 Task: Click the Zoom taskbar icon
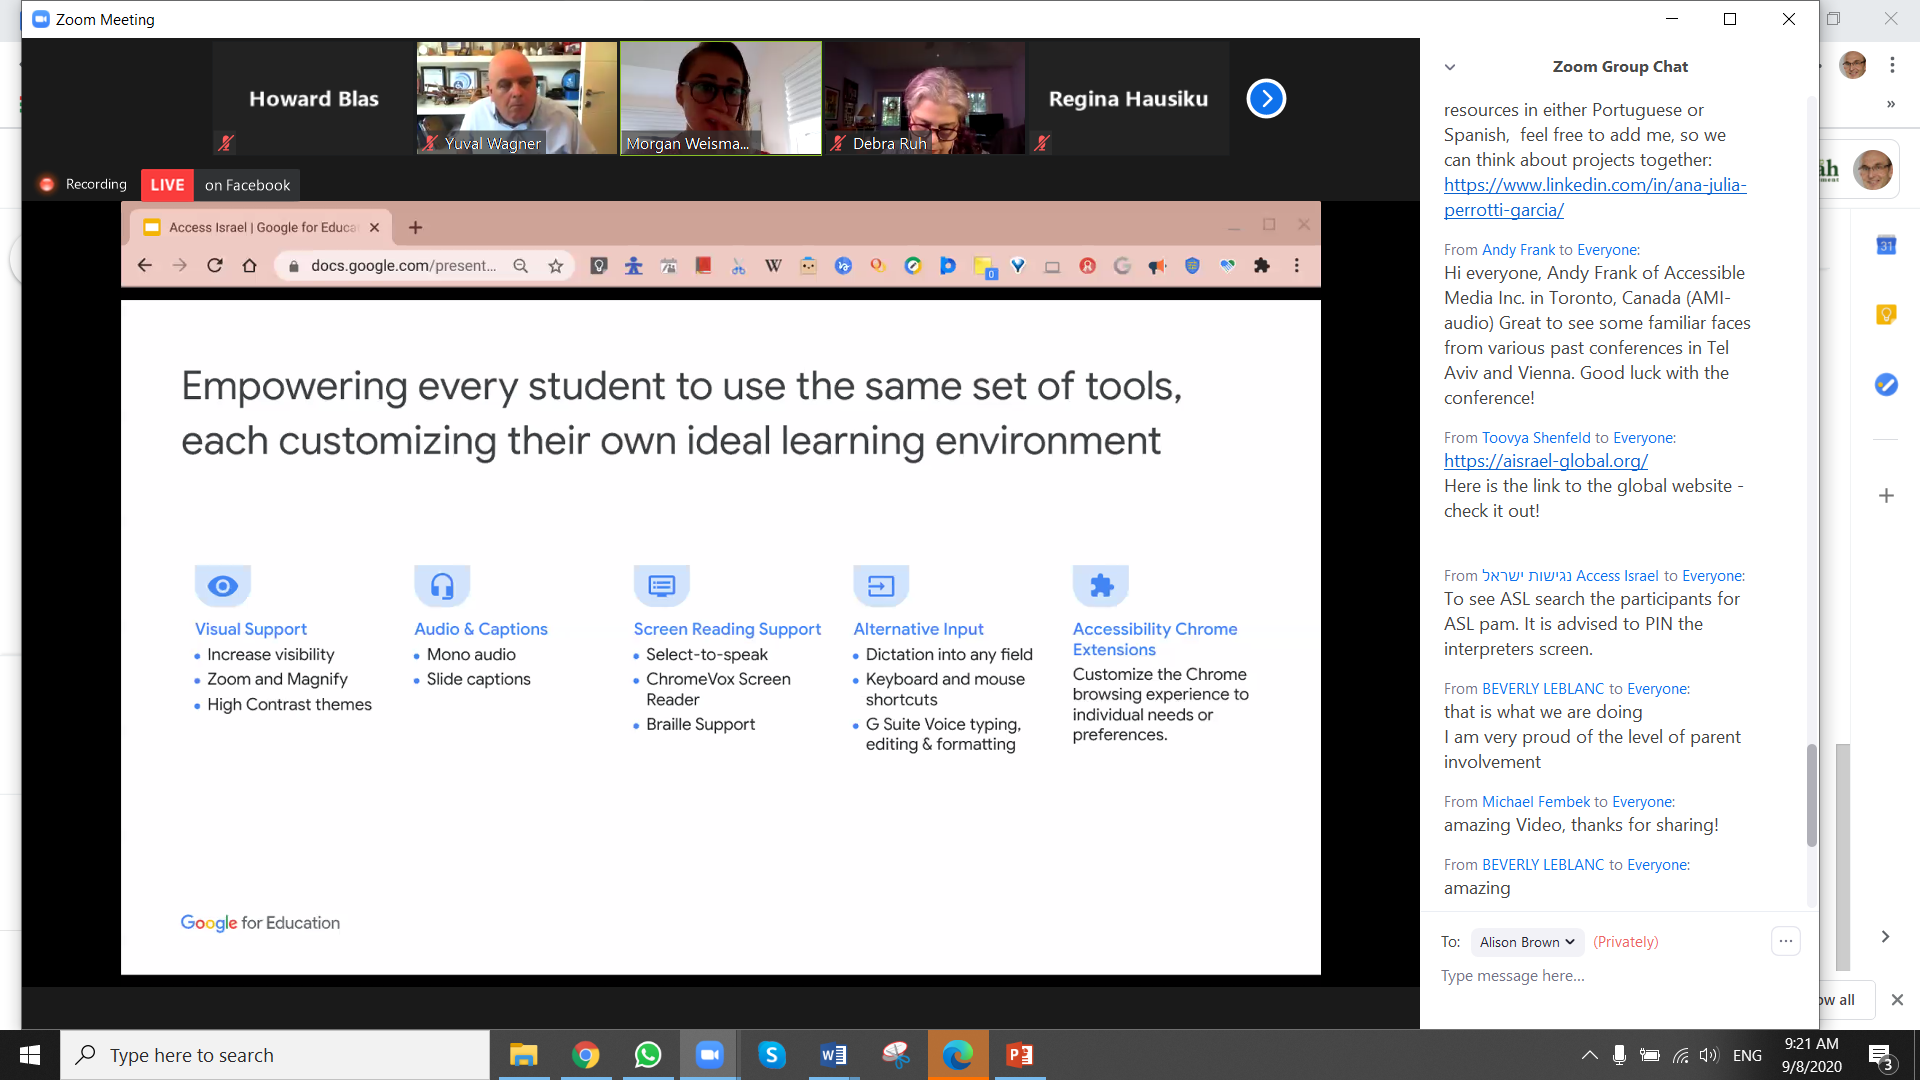pyautogui.click(x=710, y=1055)
